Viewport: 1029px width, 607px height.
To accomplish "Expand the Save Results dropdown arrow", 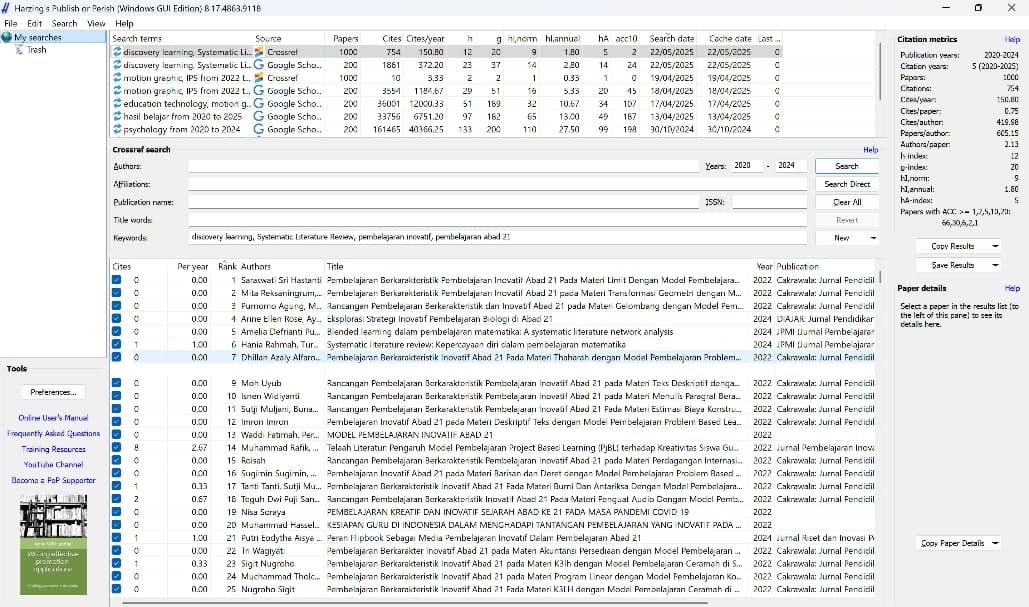I will 995,265.
